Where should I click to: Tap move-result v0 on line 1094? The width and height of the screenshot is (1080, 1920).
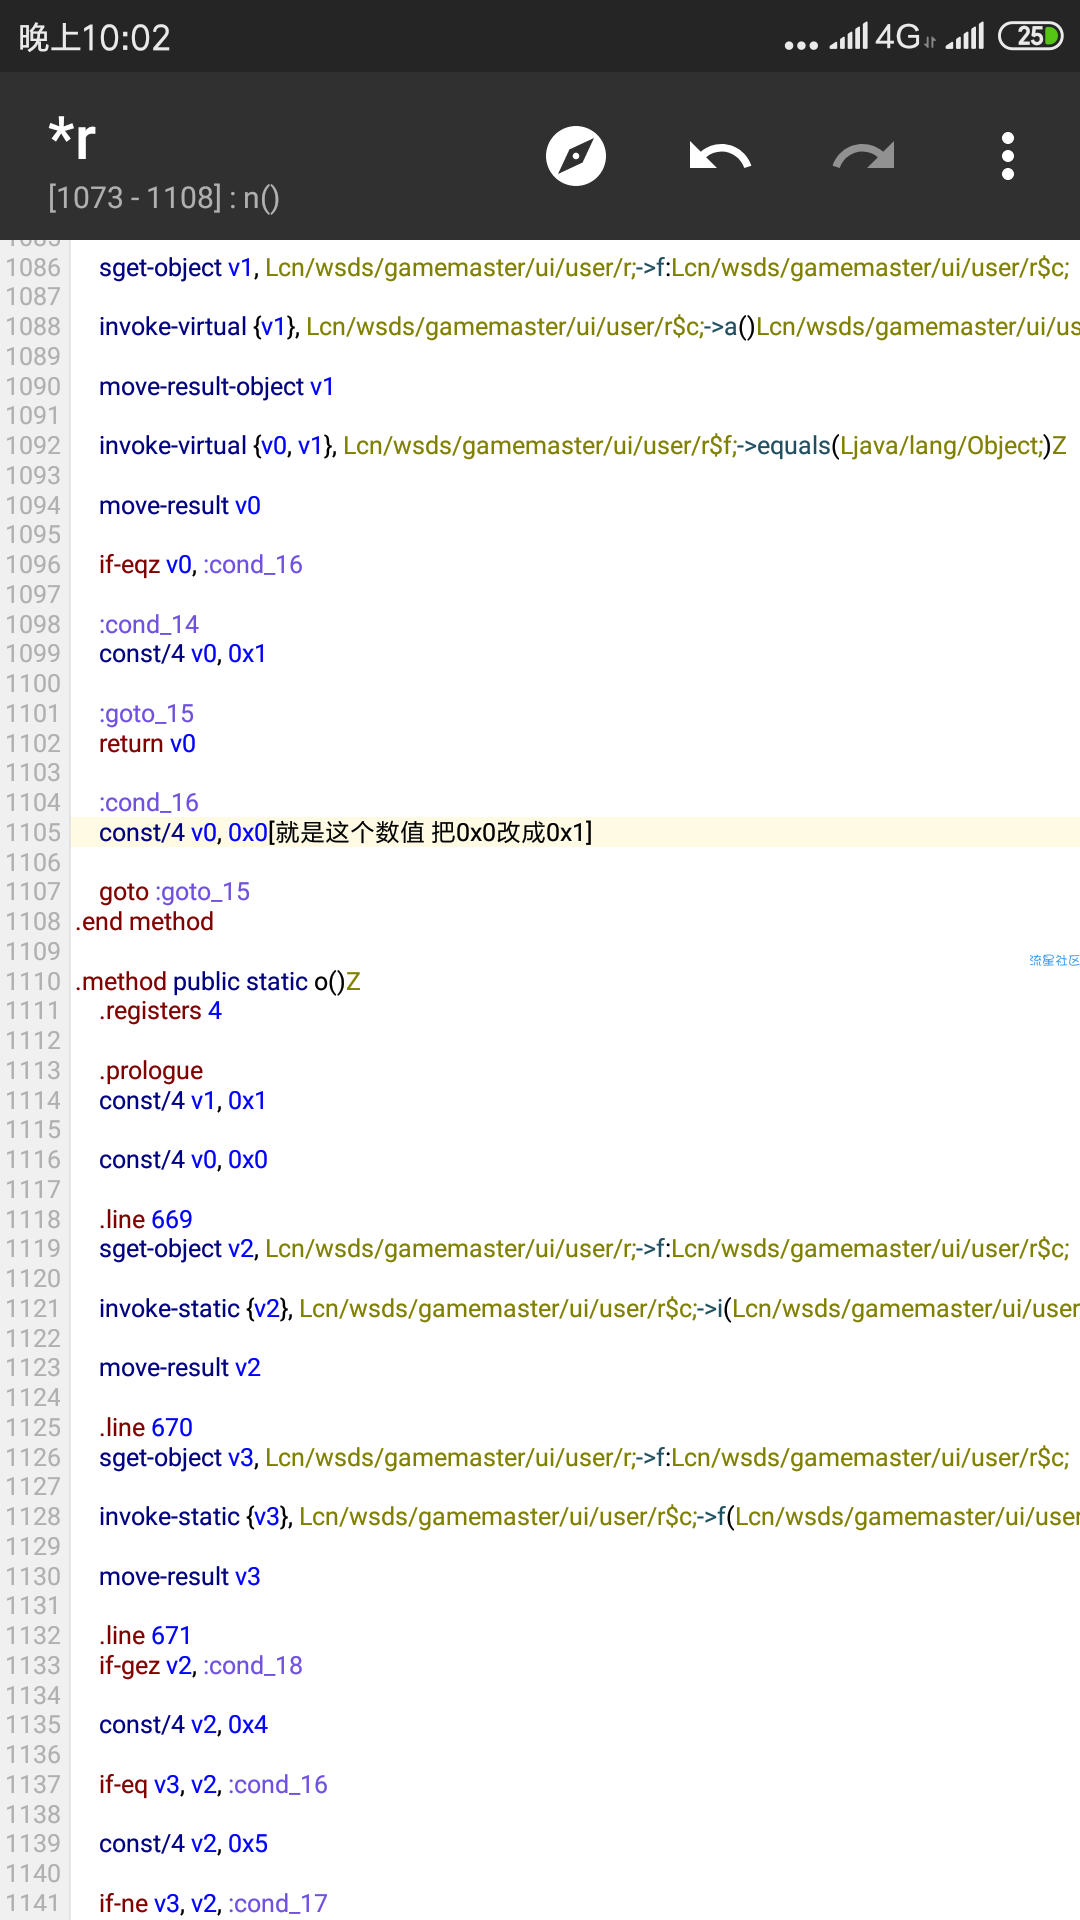pyautogui.click(x=179, y=505)
